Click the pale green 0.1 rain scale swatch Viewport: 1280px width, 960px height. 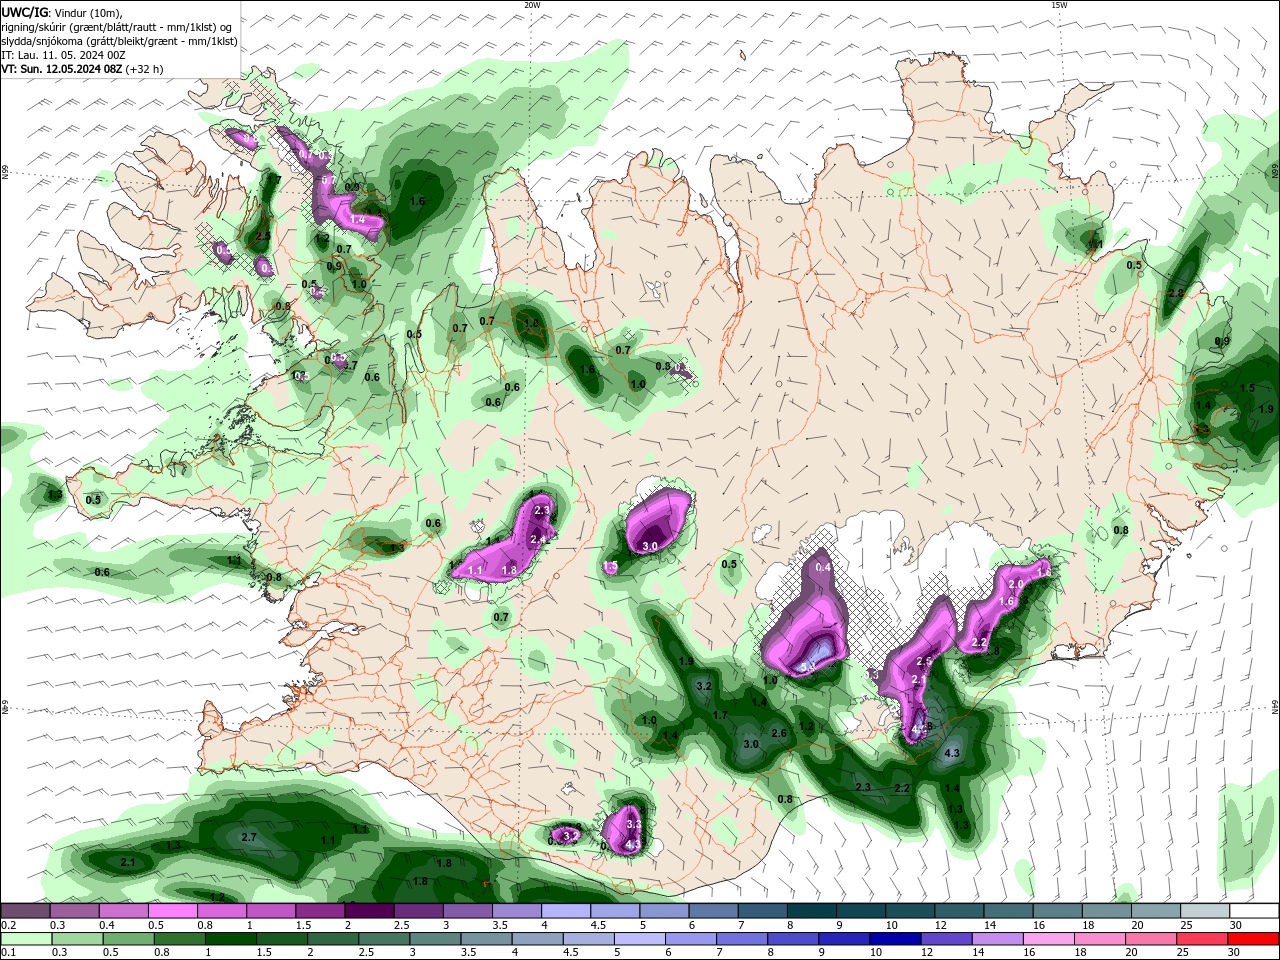click(x=26, y=939)
